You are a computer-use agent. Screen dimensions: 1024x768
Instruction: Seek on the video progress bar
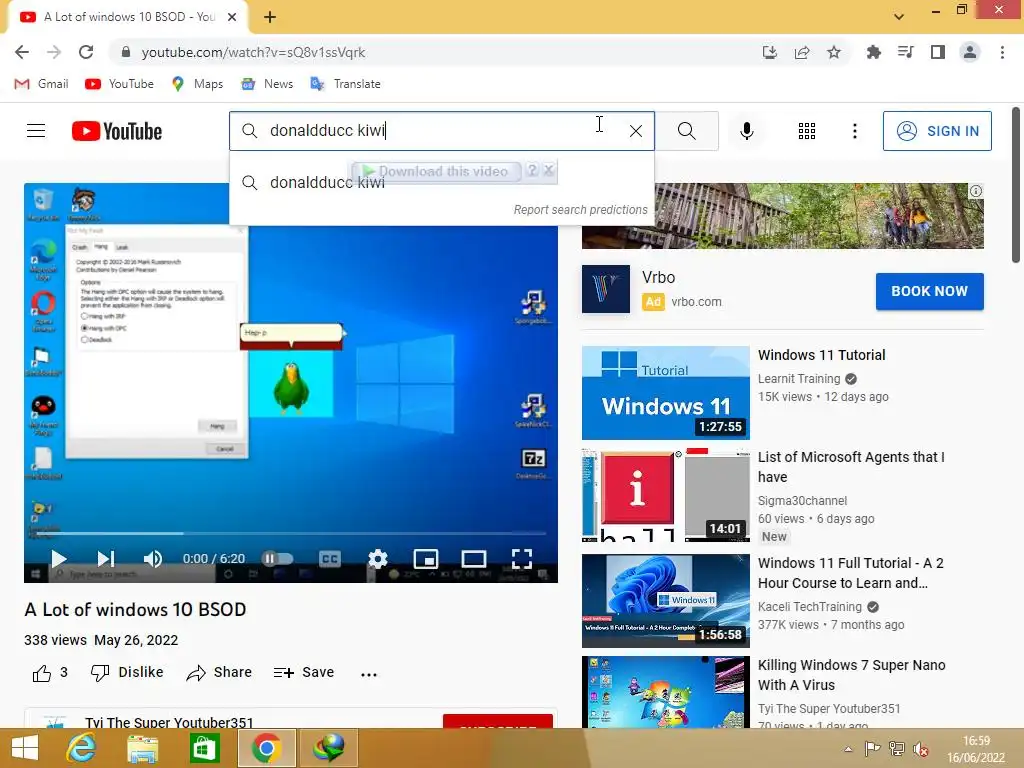point(291,534)
